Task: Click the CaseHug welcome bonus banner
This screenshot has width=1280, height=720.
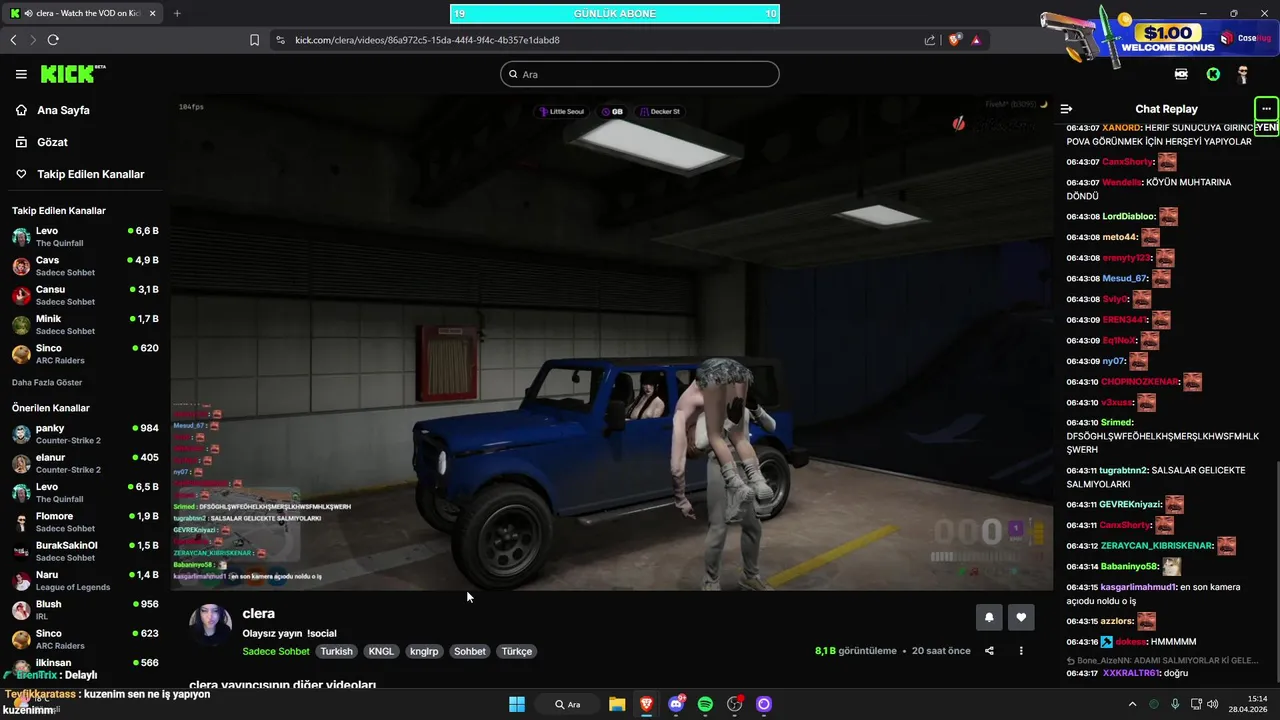Action: tap(1160, 36)
